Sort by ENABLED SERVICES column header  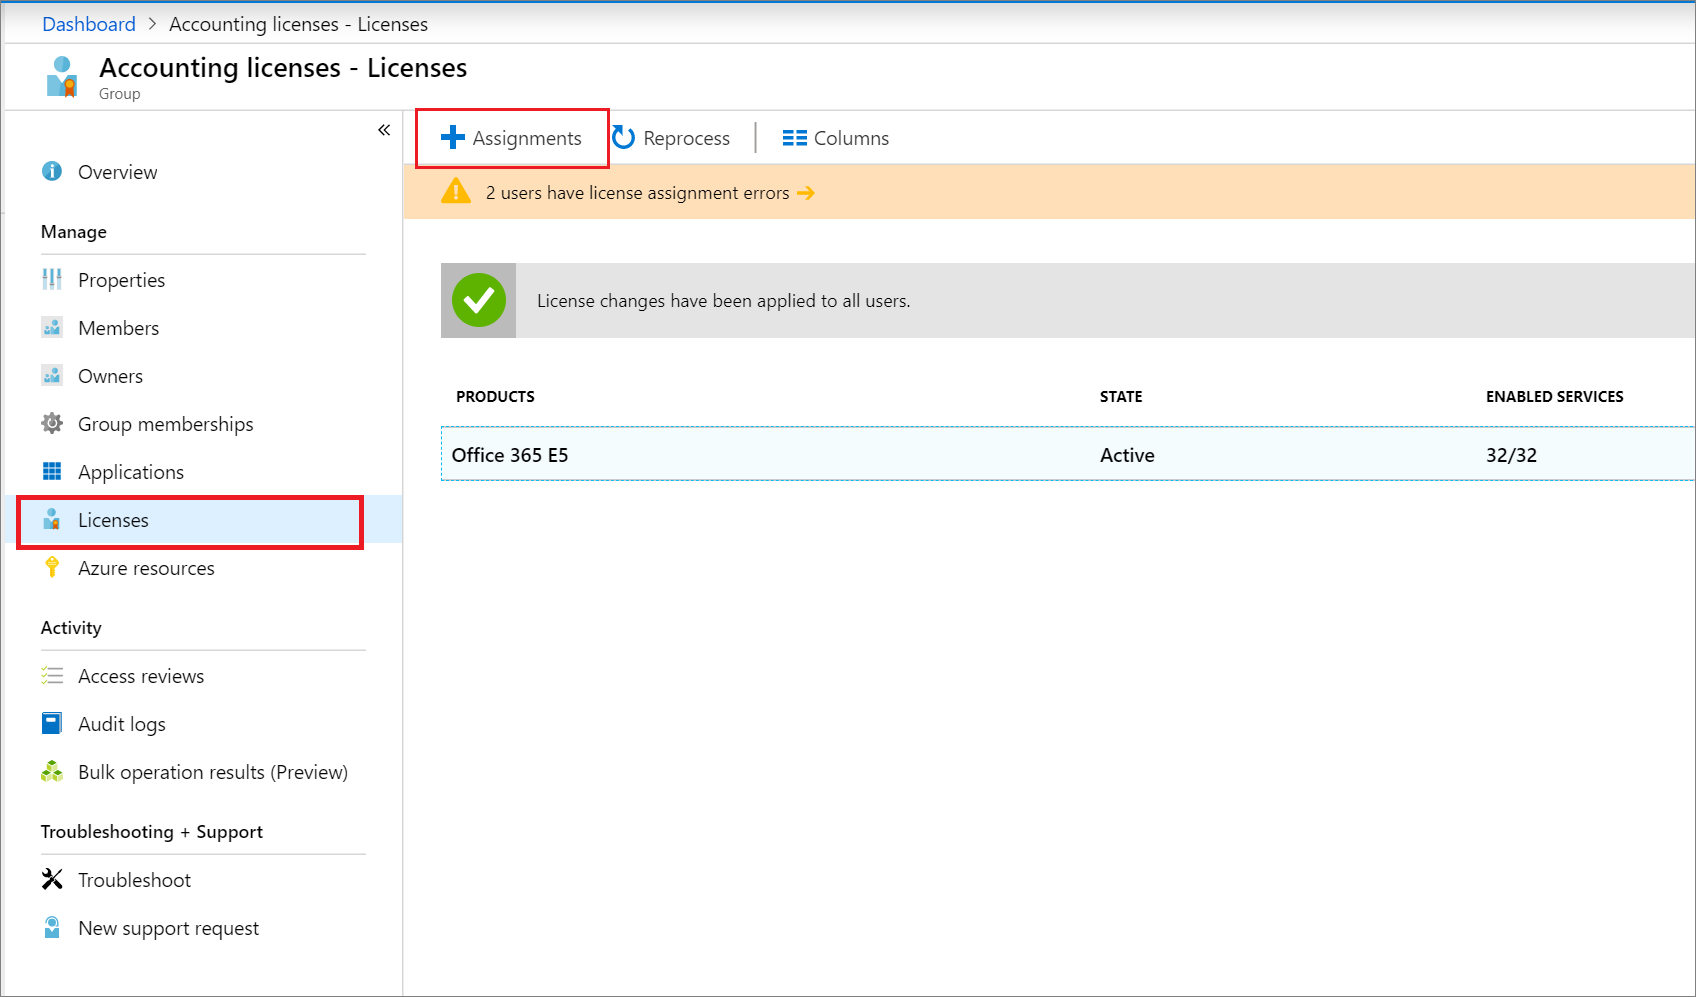pos(1554,397)
